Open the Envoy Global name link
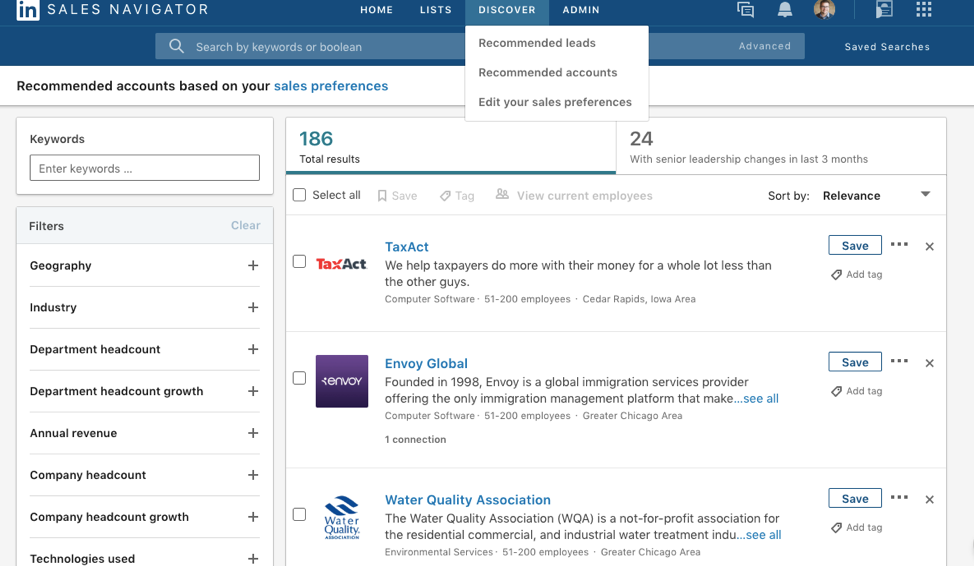The width and height of the screenshot is (974, 566). (426, 363)
